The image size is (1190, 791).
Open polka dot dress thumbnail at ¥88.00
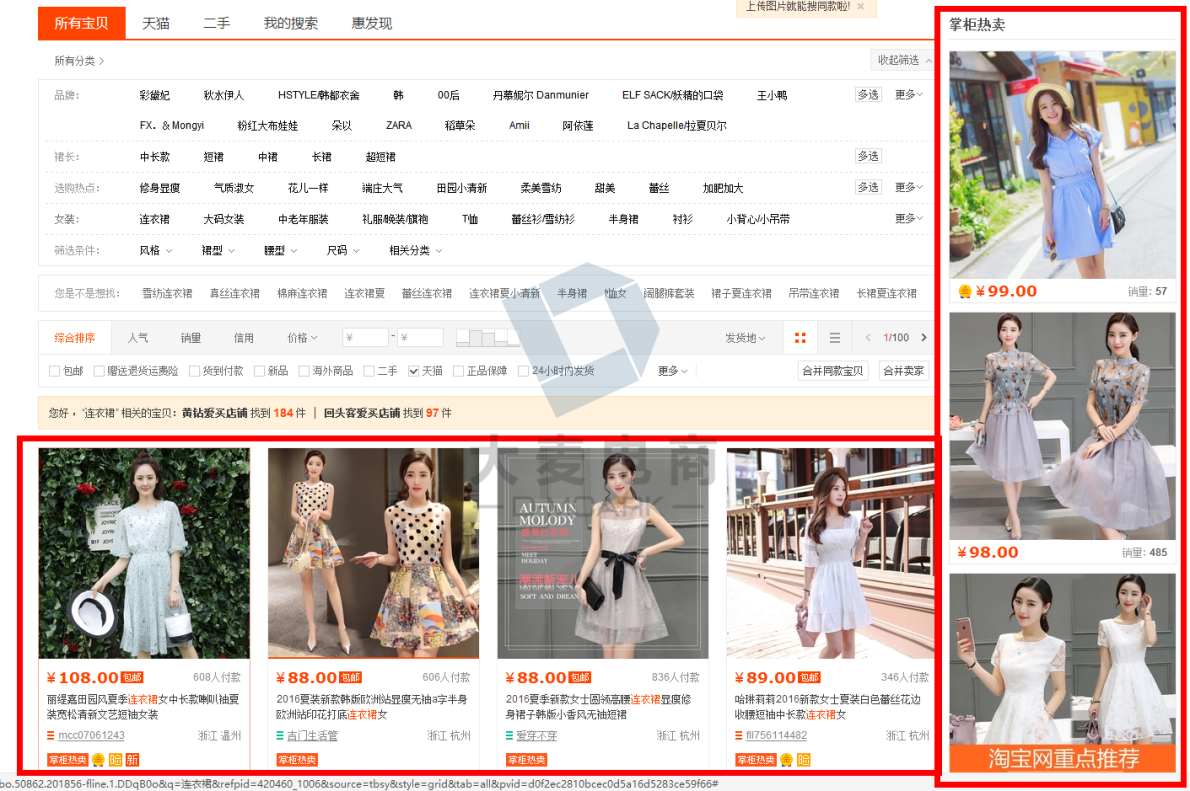pyautogui.click(x=373, y=553)
